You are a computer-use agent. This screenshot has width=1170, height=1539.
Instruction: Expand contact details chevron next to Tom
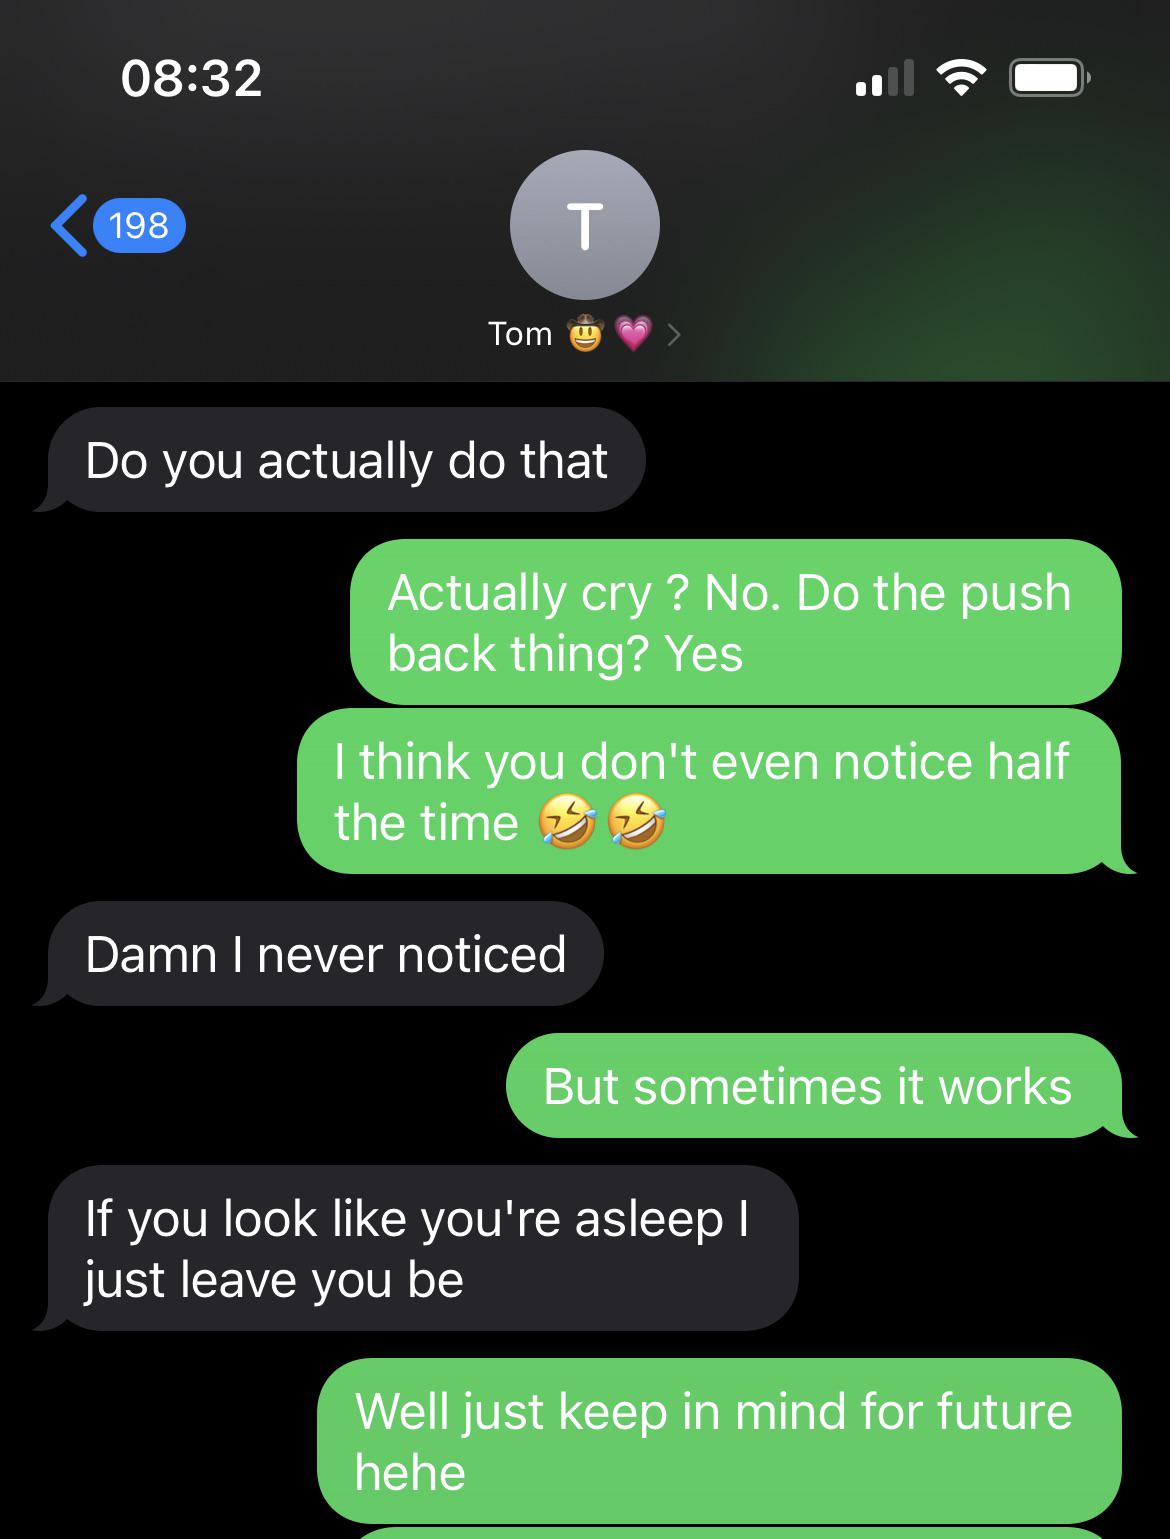click(674, 334)
